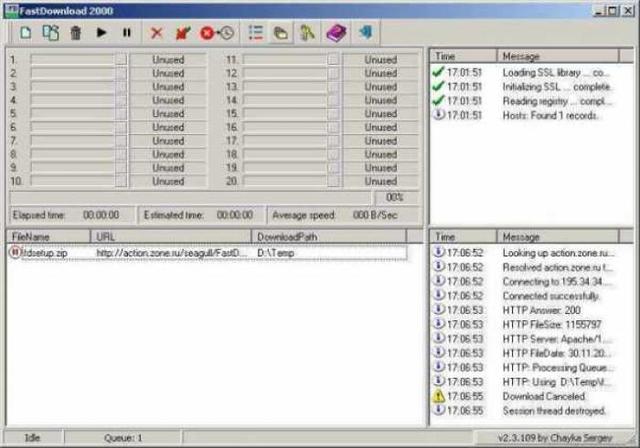Click the green check icon for Loading SSL library
This screenshot has width=640, height=448.
point(438,72)
